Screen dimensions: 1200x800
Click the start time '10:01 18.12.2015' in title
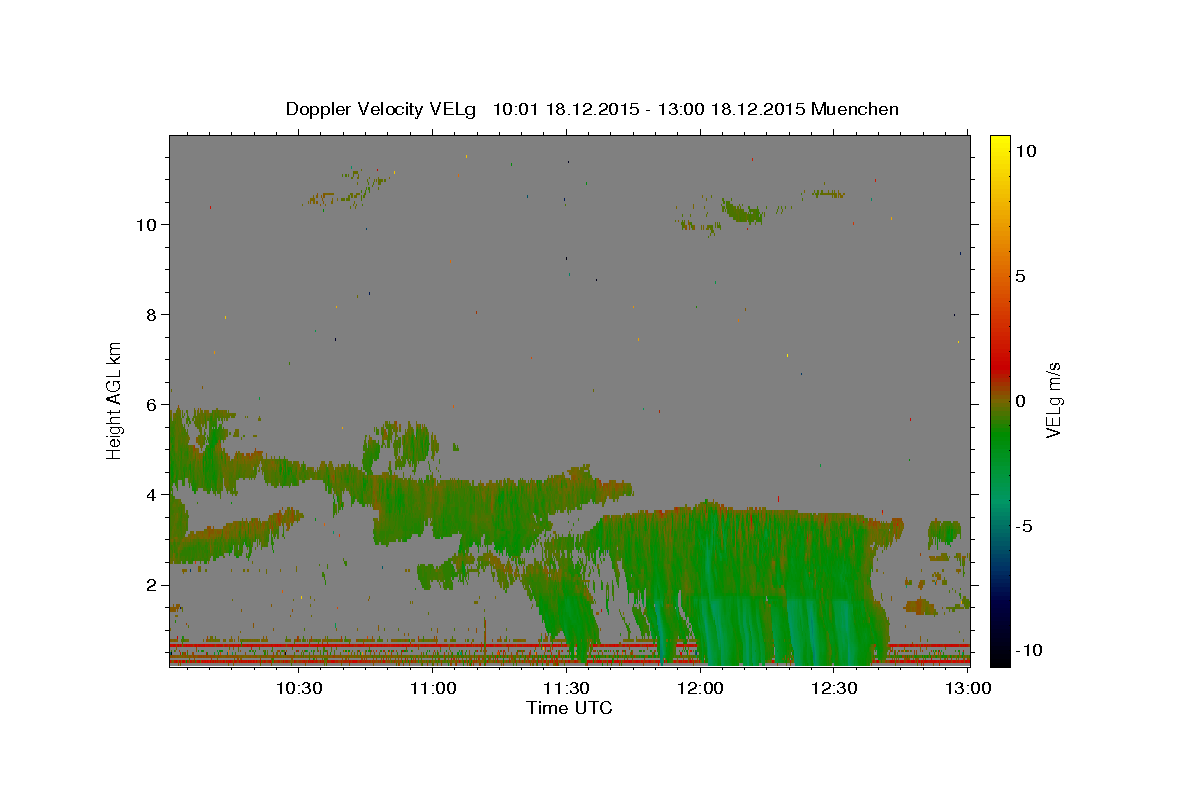tap(565, 109)
